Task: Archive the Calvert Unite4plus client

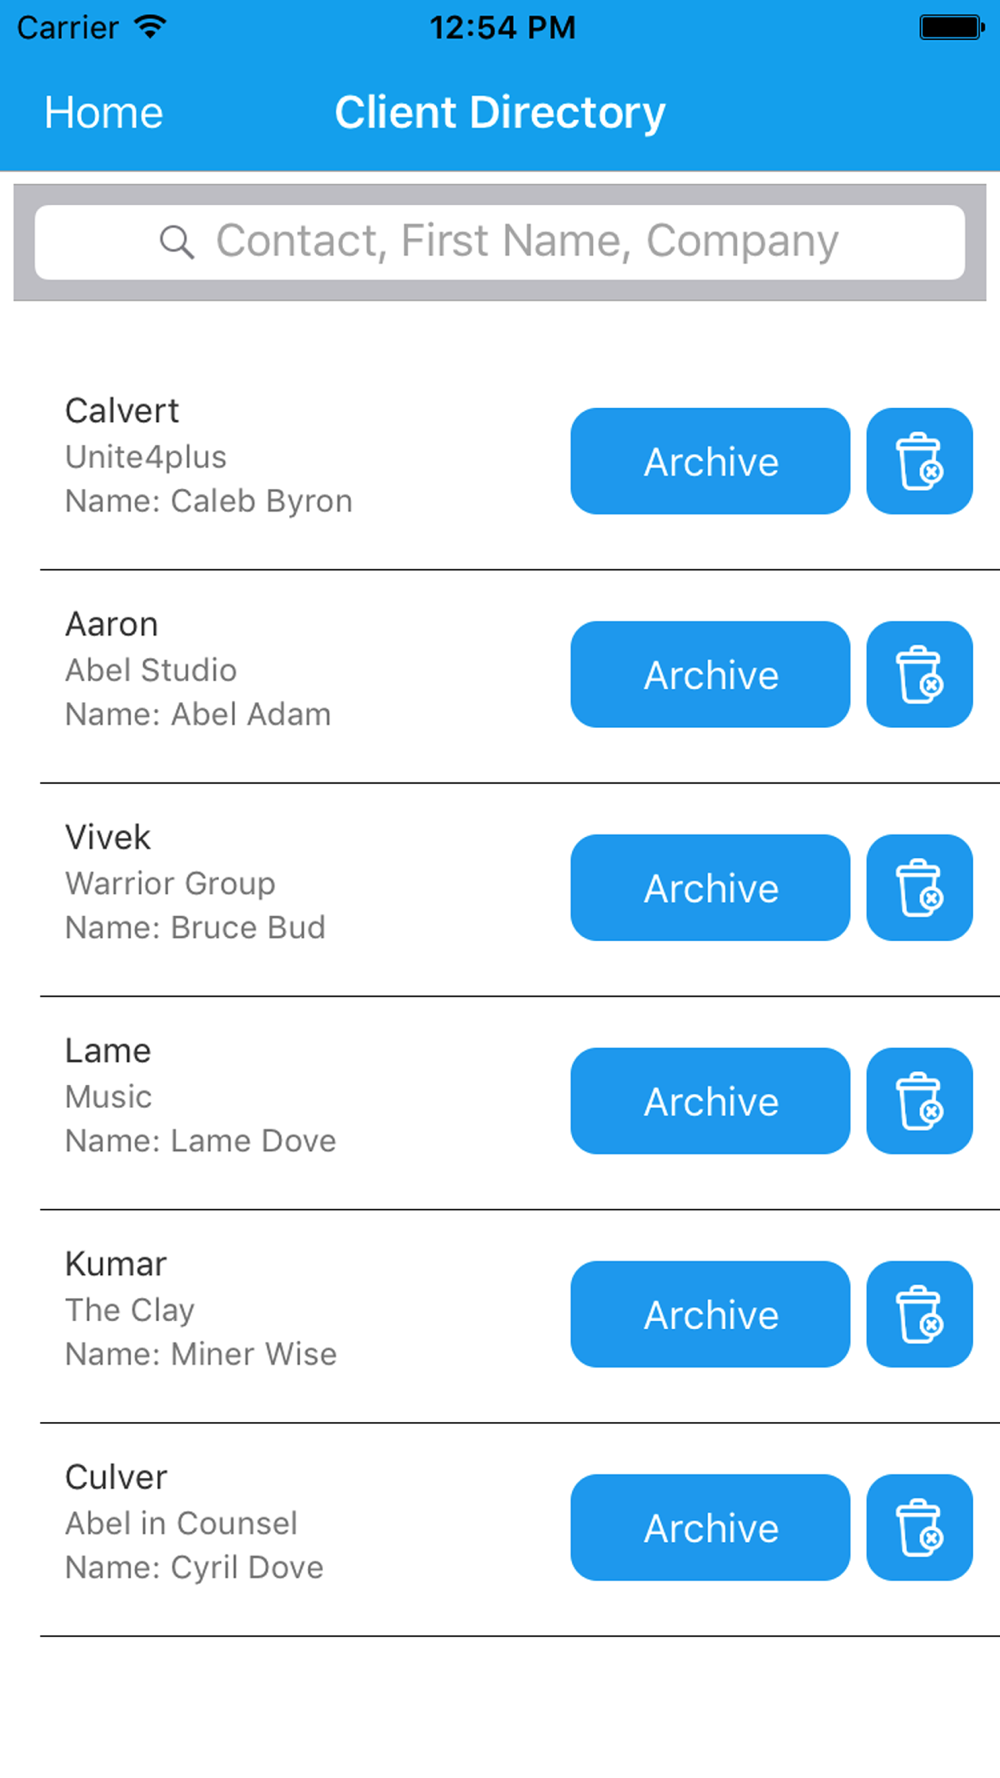Action: [x=710, y=461]
